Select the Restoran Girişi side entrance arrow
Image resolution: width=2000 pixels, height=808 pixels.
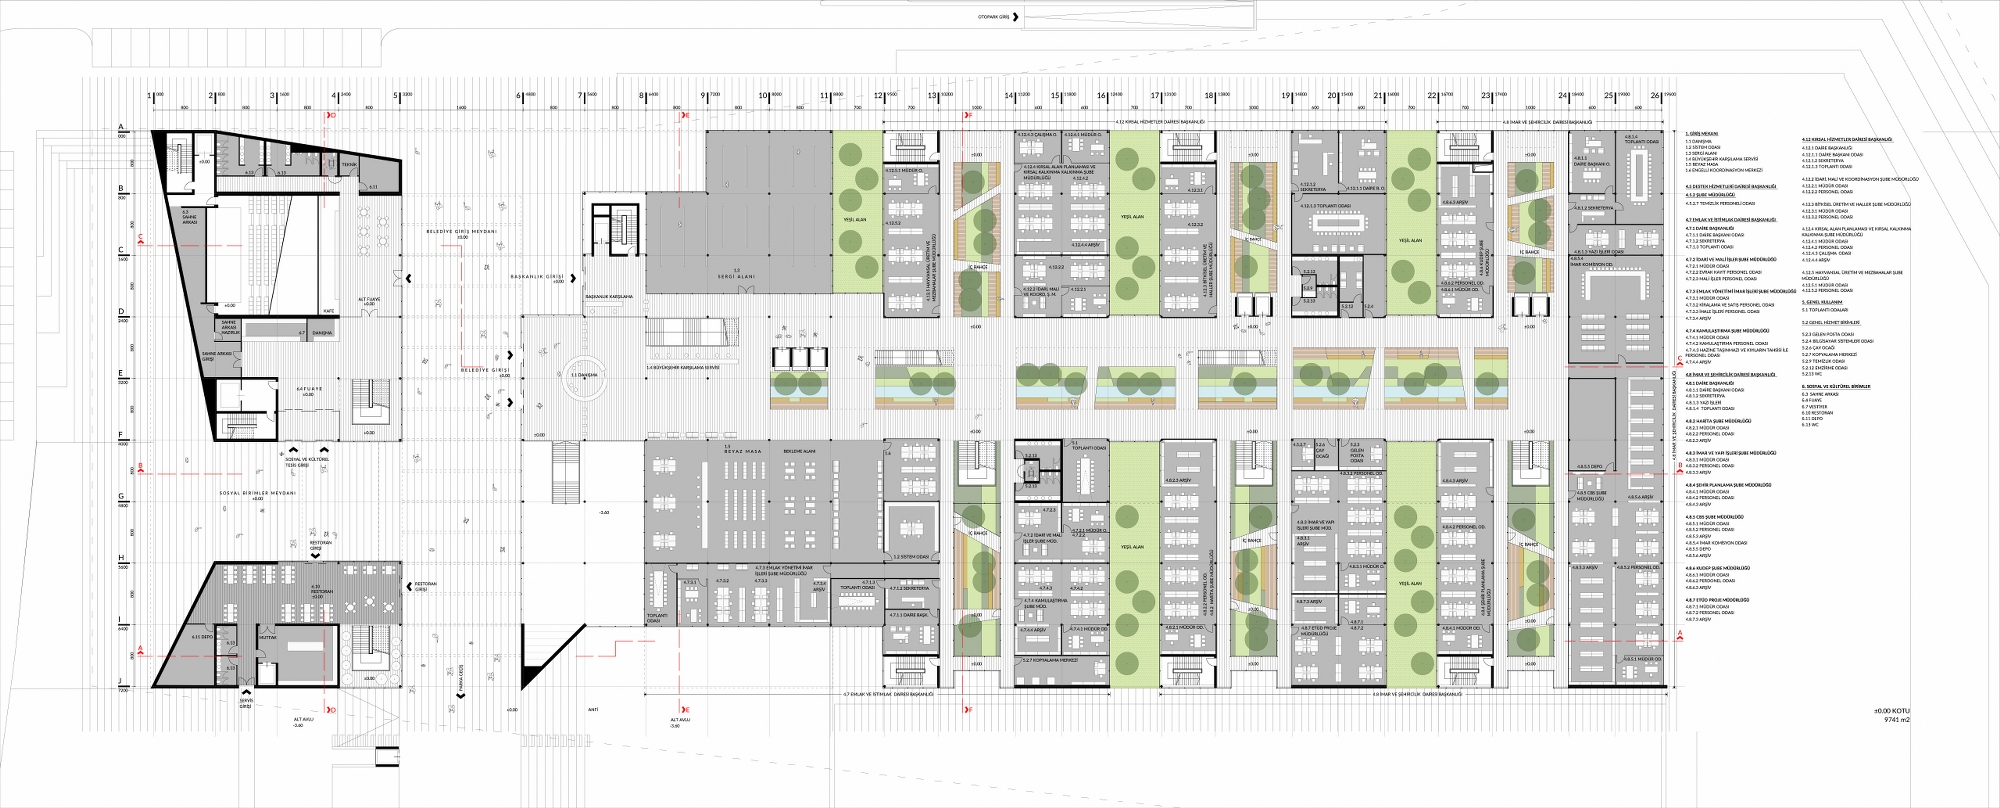tap(407, 587)
